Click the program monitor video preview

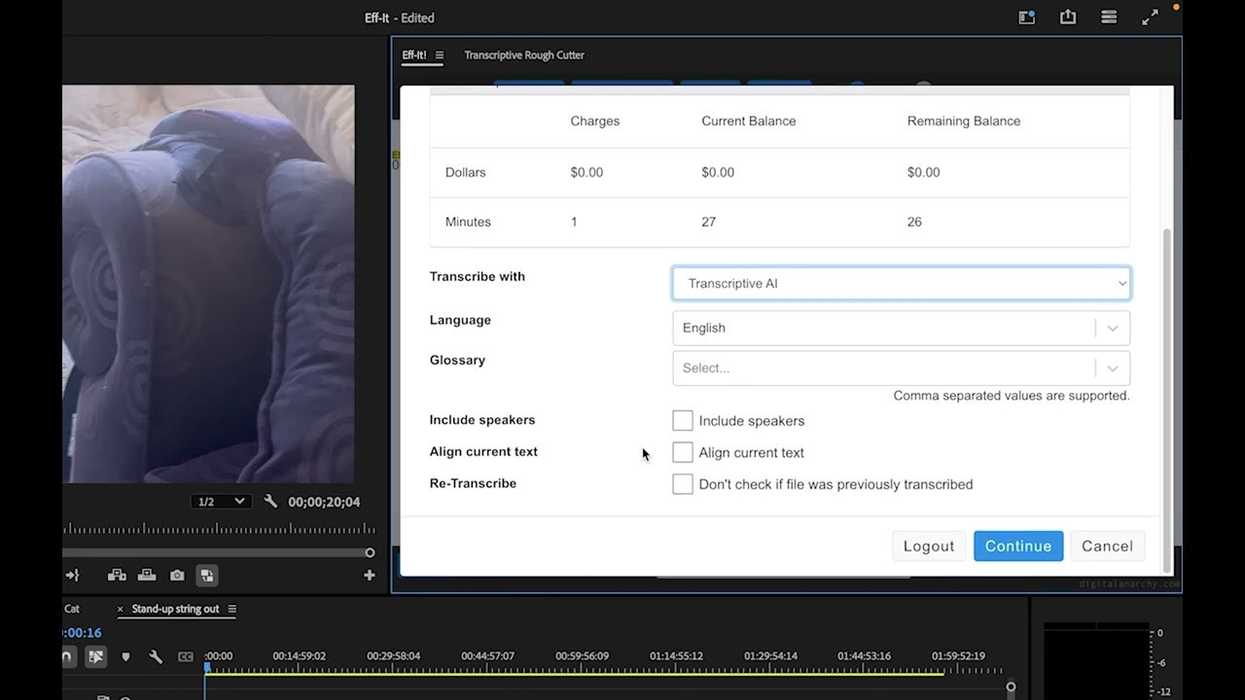pos(208,284)
